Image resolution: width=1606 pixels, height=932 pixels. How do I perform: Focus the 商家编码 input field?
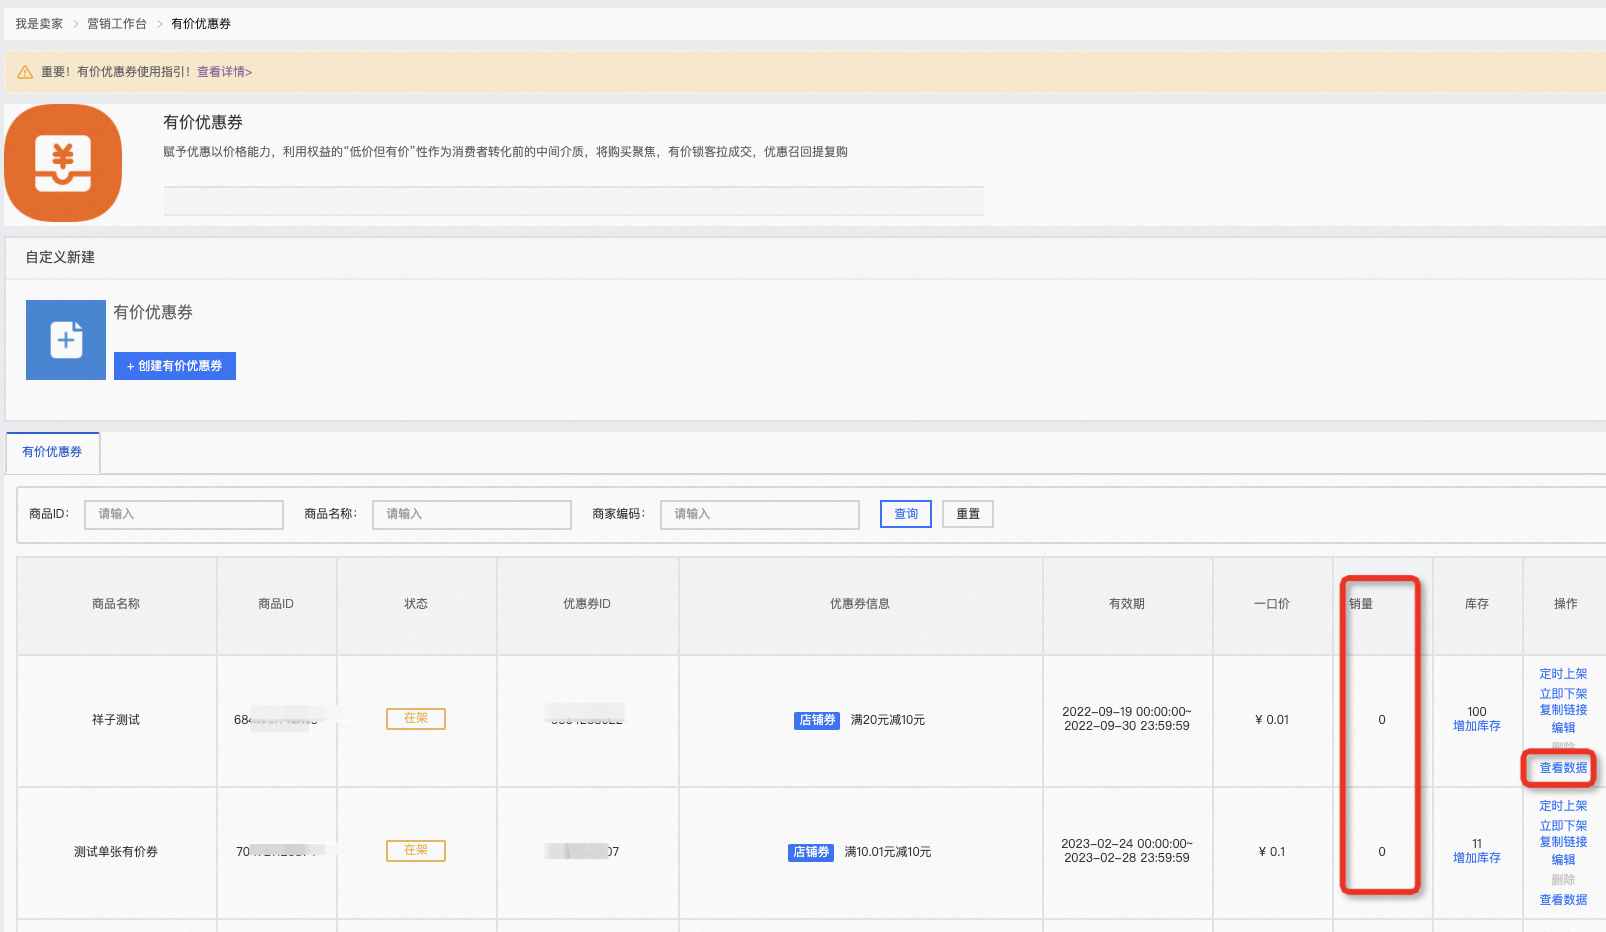[760, 514]
